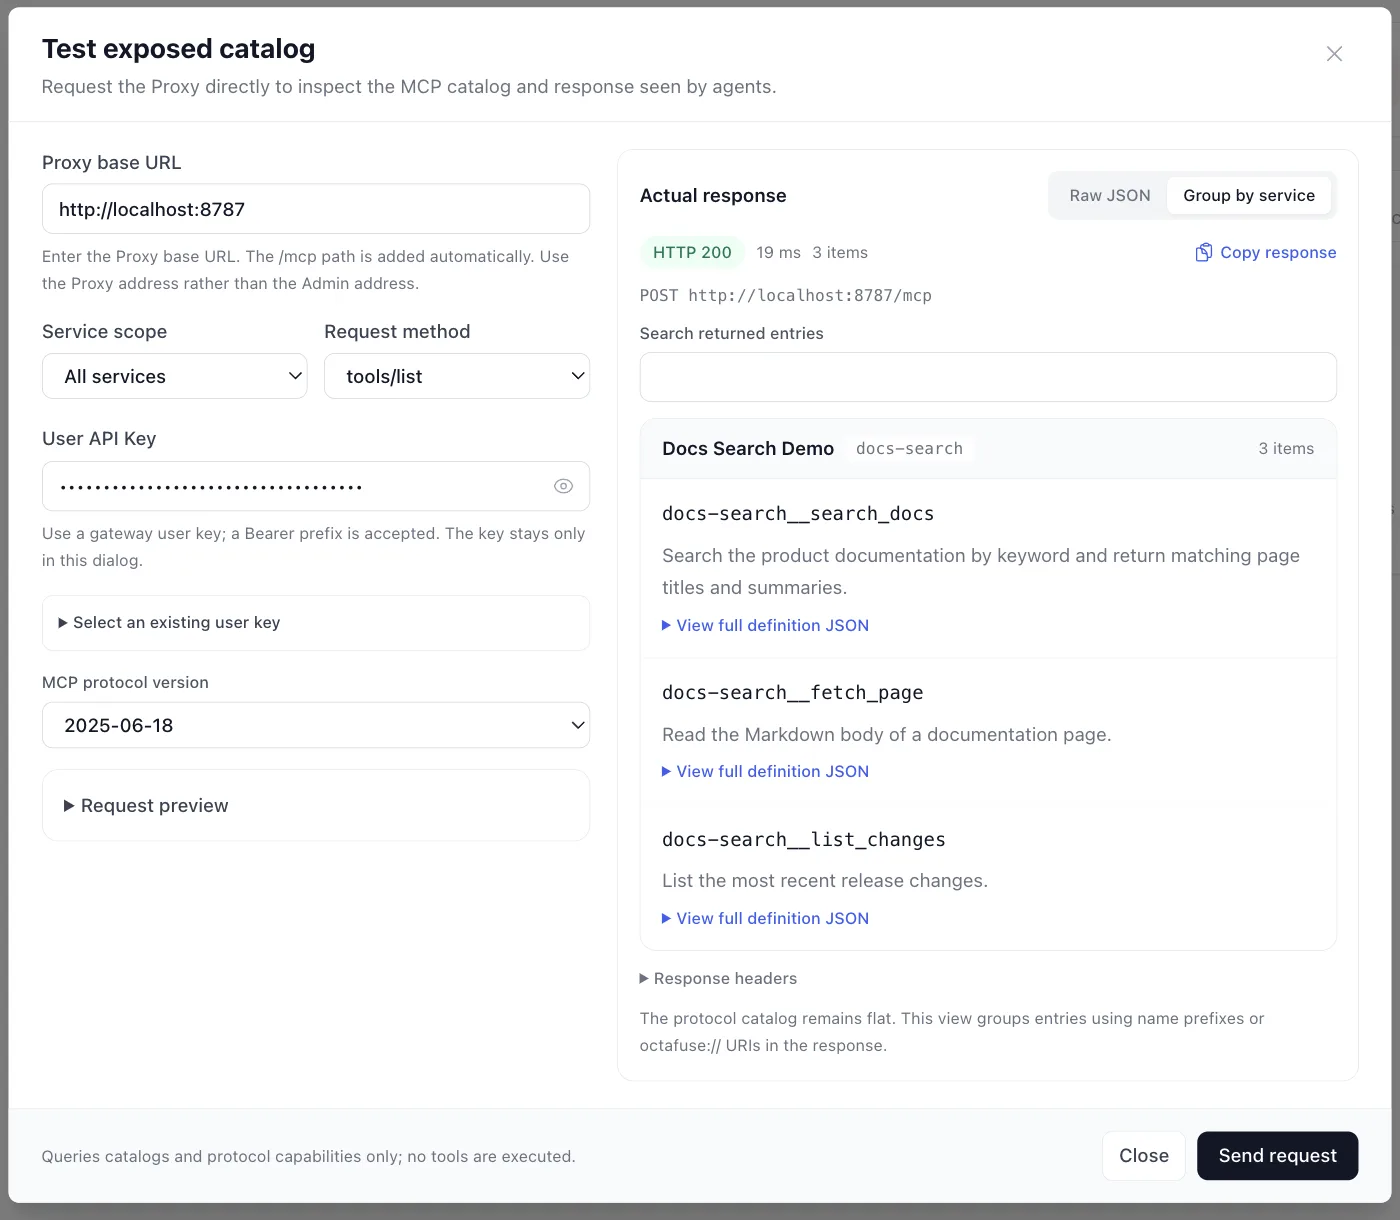Expand Select an existing user key

(316, 623)
